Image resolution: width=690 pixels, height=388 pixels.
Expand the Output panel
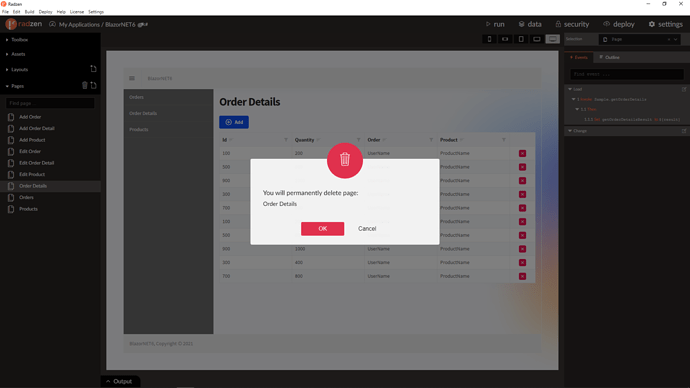click(119, 381)
